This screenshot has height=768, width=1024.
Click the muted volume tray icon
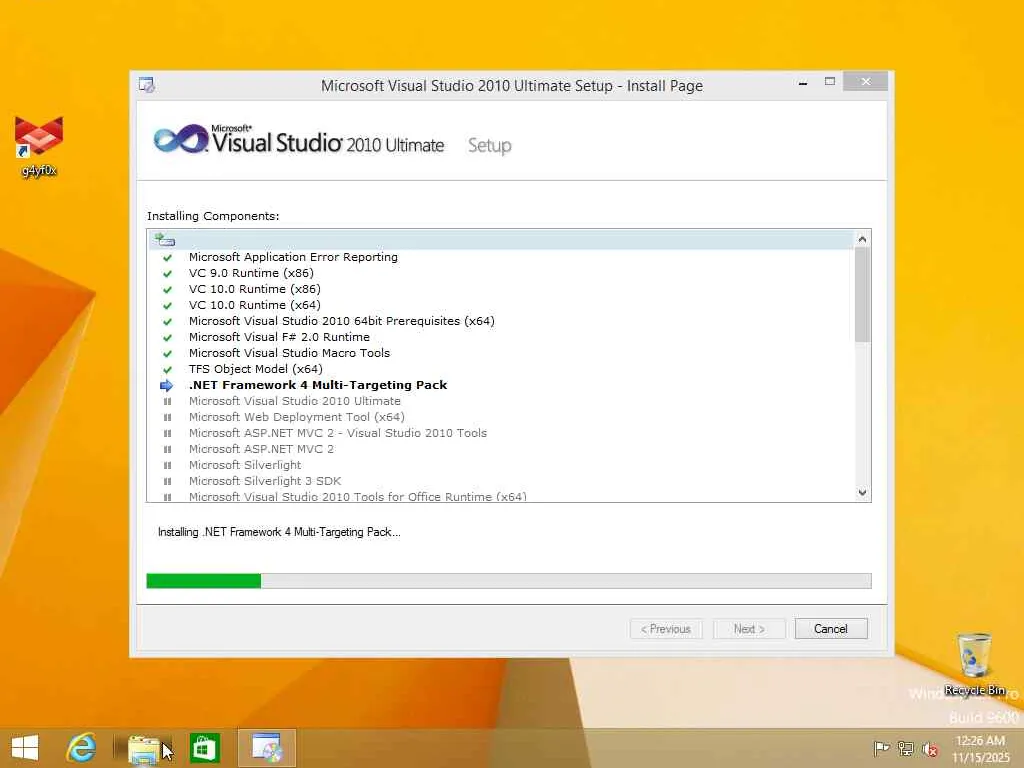[930, 749]
